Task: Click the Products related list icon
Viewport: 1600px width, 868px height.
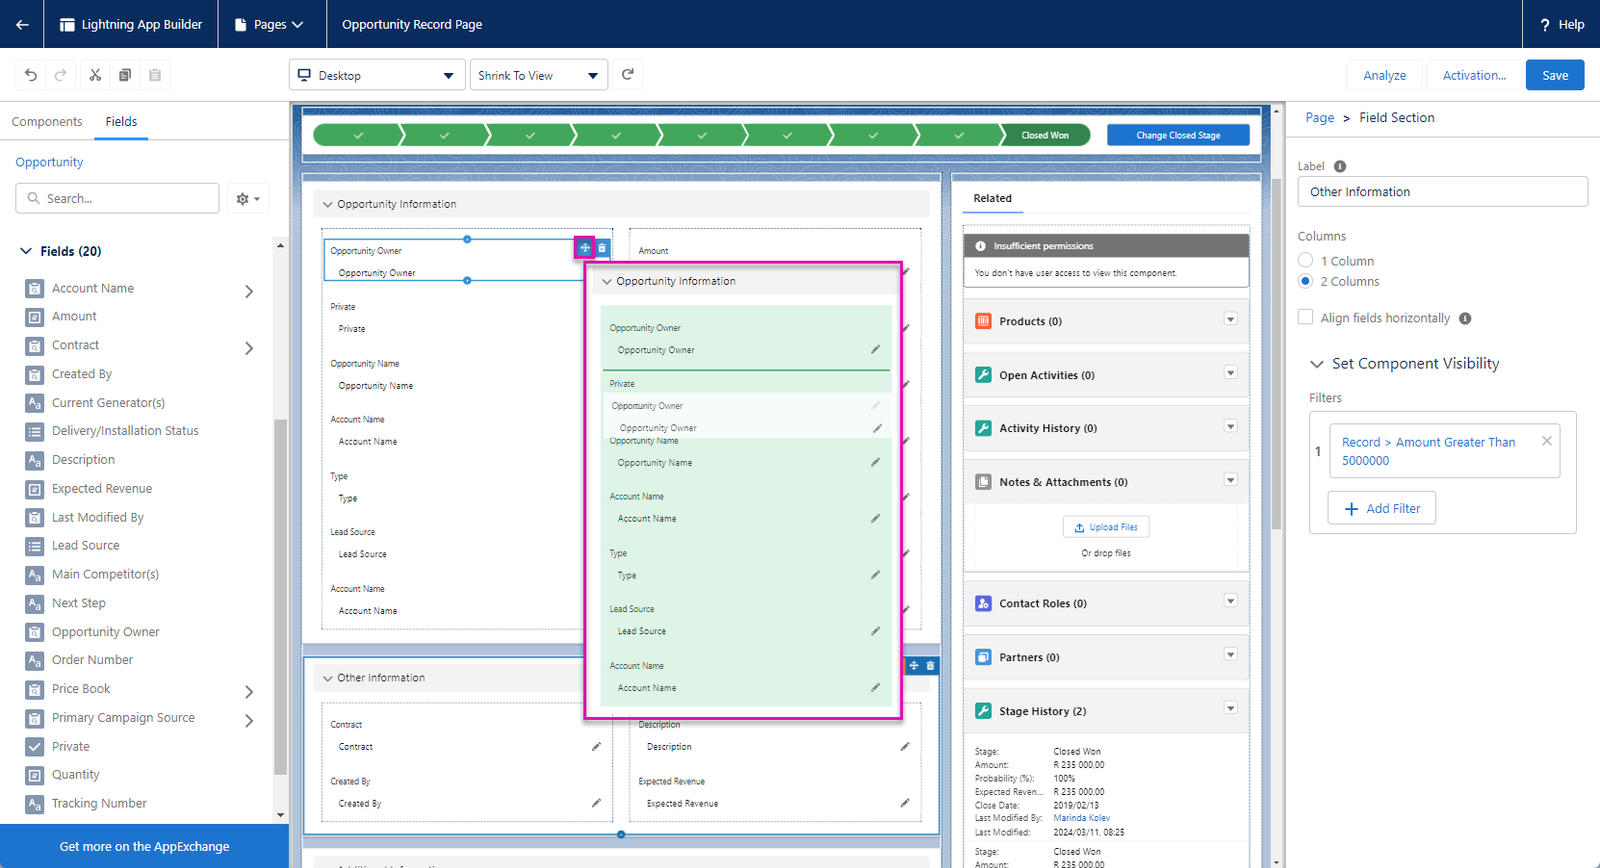Action: tap(983, 321)
